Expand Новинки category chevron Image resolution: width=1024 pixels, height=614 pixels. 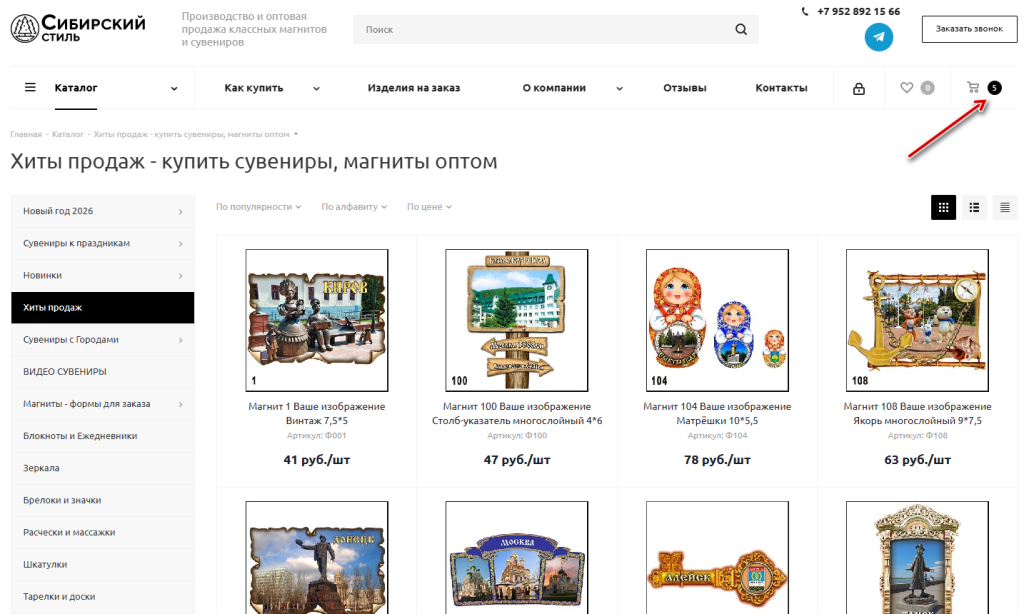tap(180, 276)
